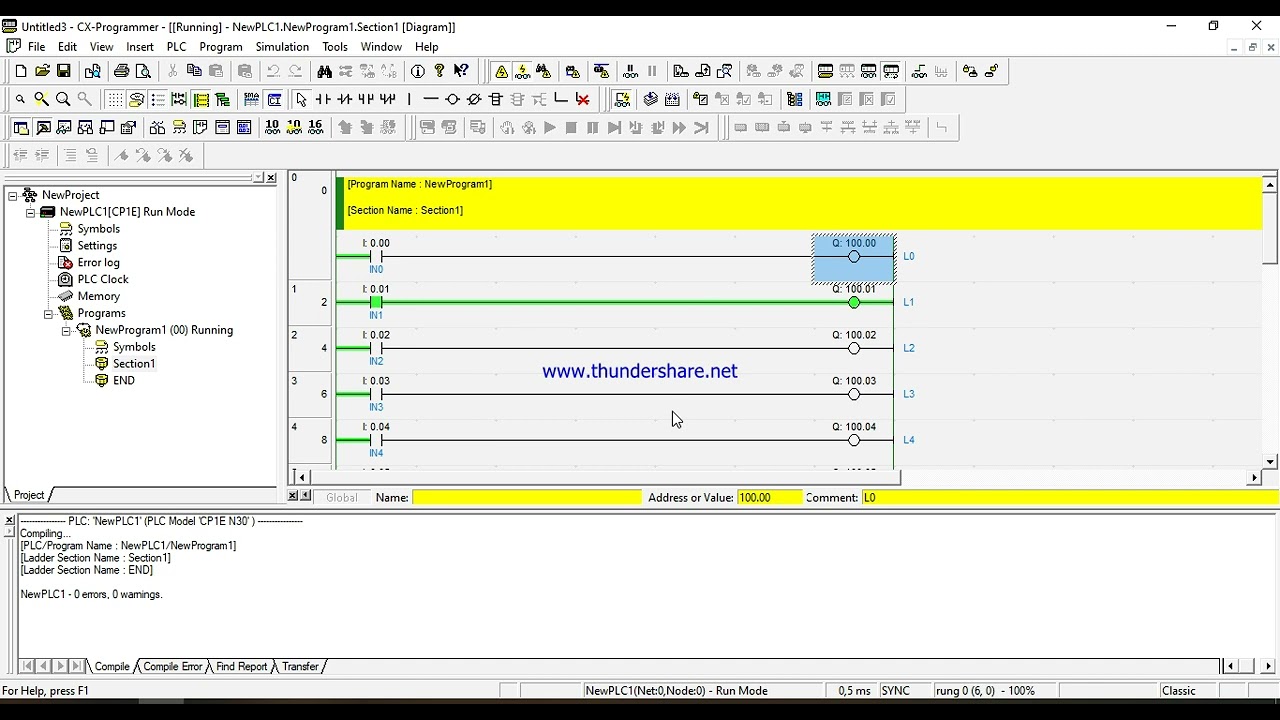Select the Q: 100.01 coil
Screen dimensions: 1280x720
(x=854, y=302)
